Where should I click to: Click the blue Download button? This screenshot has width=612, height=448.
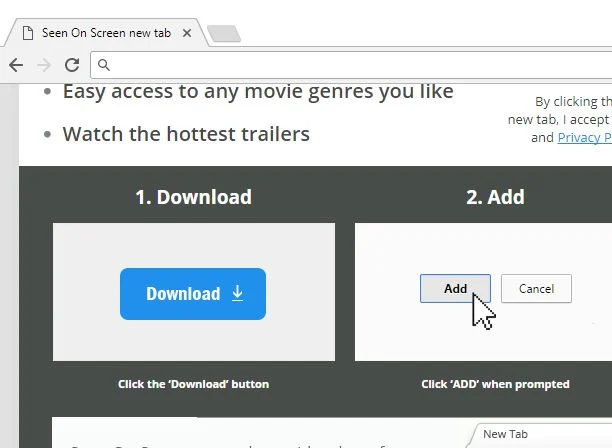[x=193, y=294]
